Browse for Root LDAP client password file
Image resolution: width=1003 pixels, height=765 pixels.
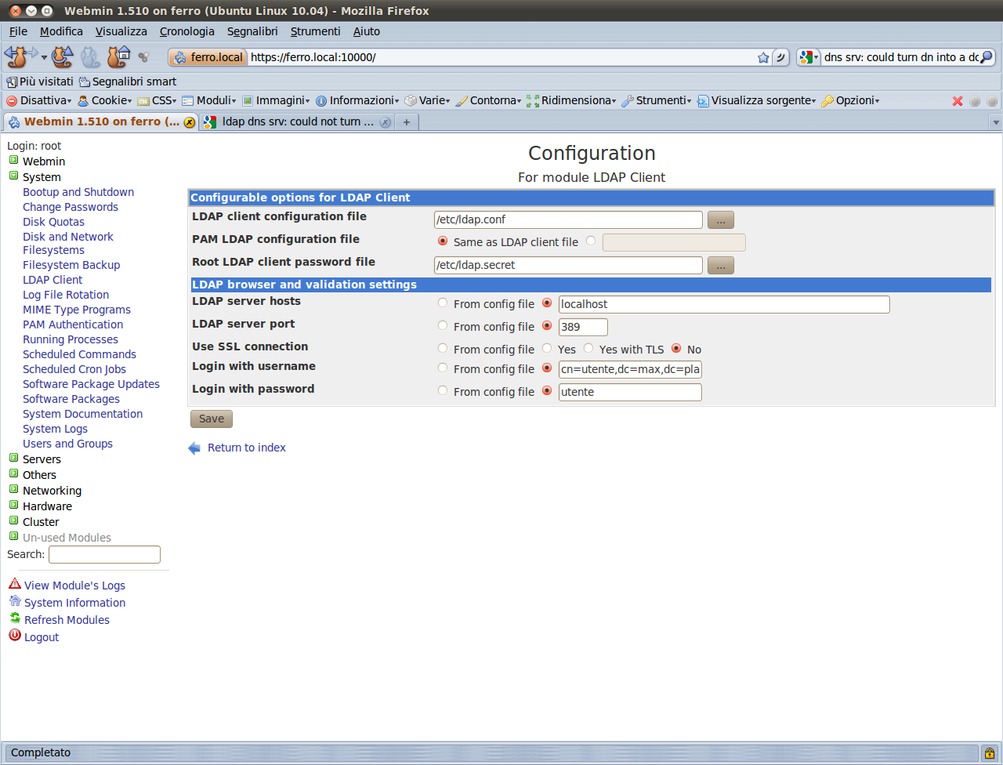click(x=720, y=265)
